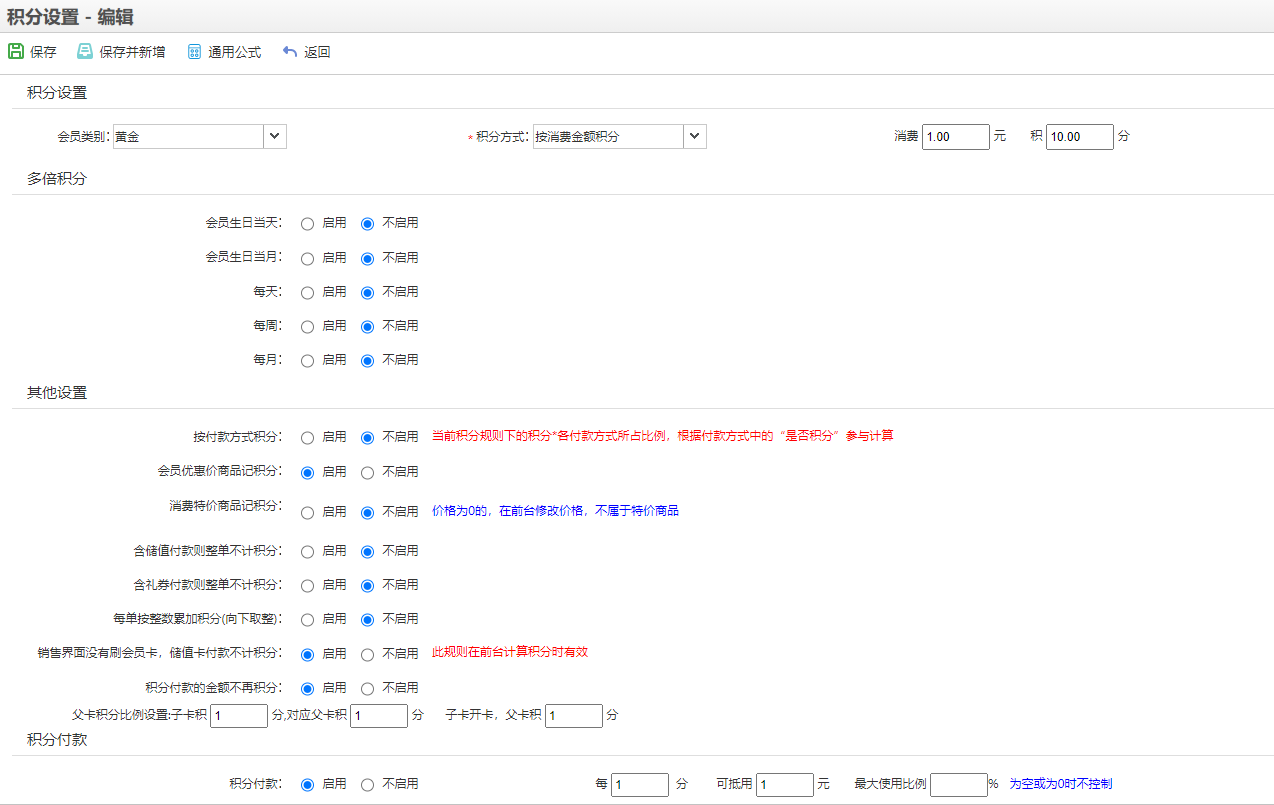Screen dimensions: 1274x805
Task: Enable 消费特价商品记积分 option
Action: pyautogui.click(x=308, y=512)
